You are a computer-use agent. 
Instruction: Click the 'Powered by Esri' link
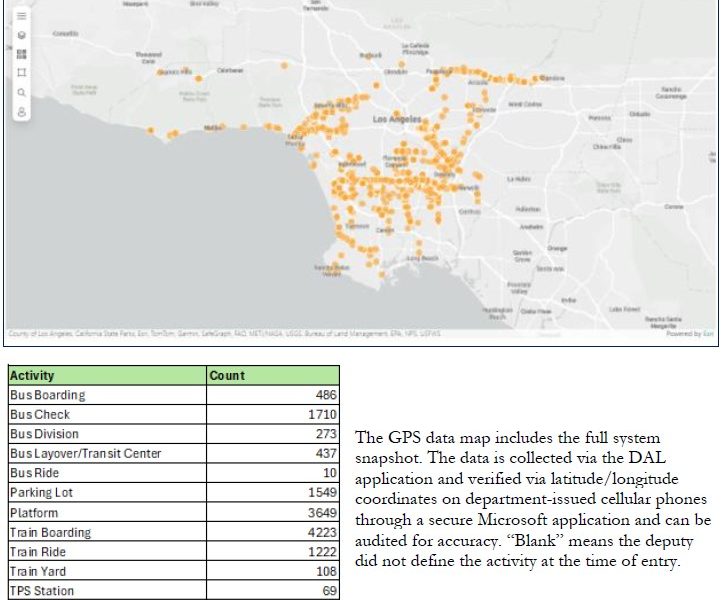pyautogui.click(x=690, y=334)
